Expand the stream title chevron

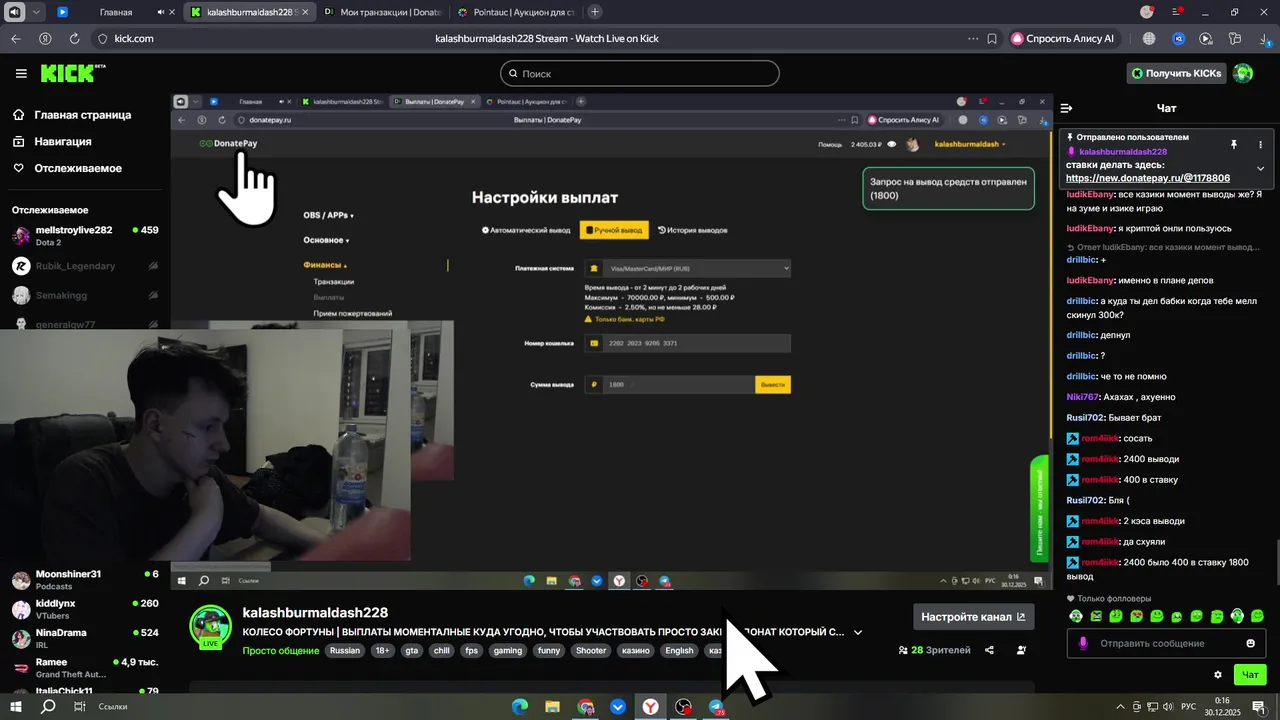coord(857,632)
